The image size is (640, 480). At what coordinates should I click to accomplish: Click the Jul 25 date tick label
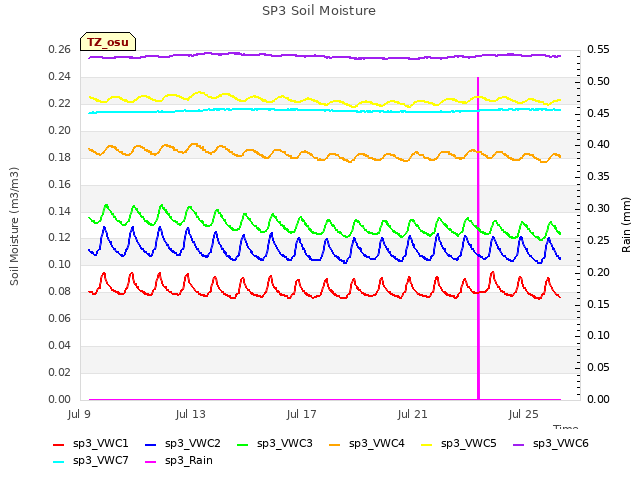click(523, 415)
